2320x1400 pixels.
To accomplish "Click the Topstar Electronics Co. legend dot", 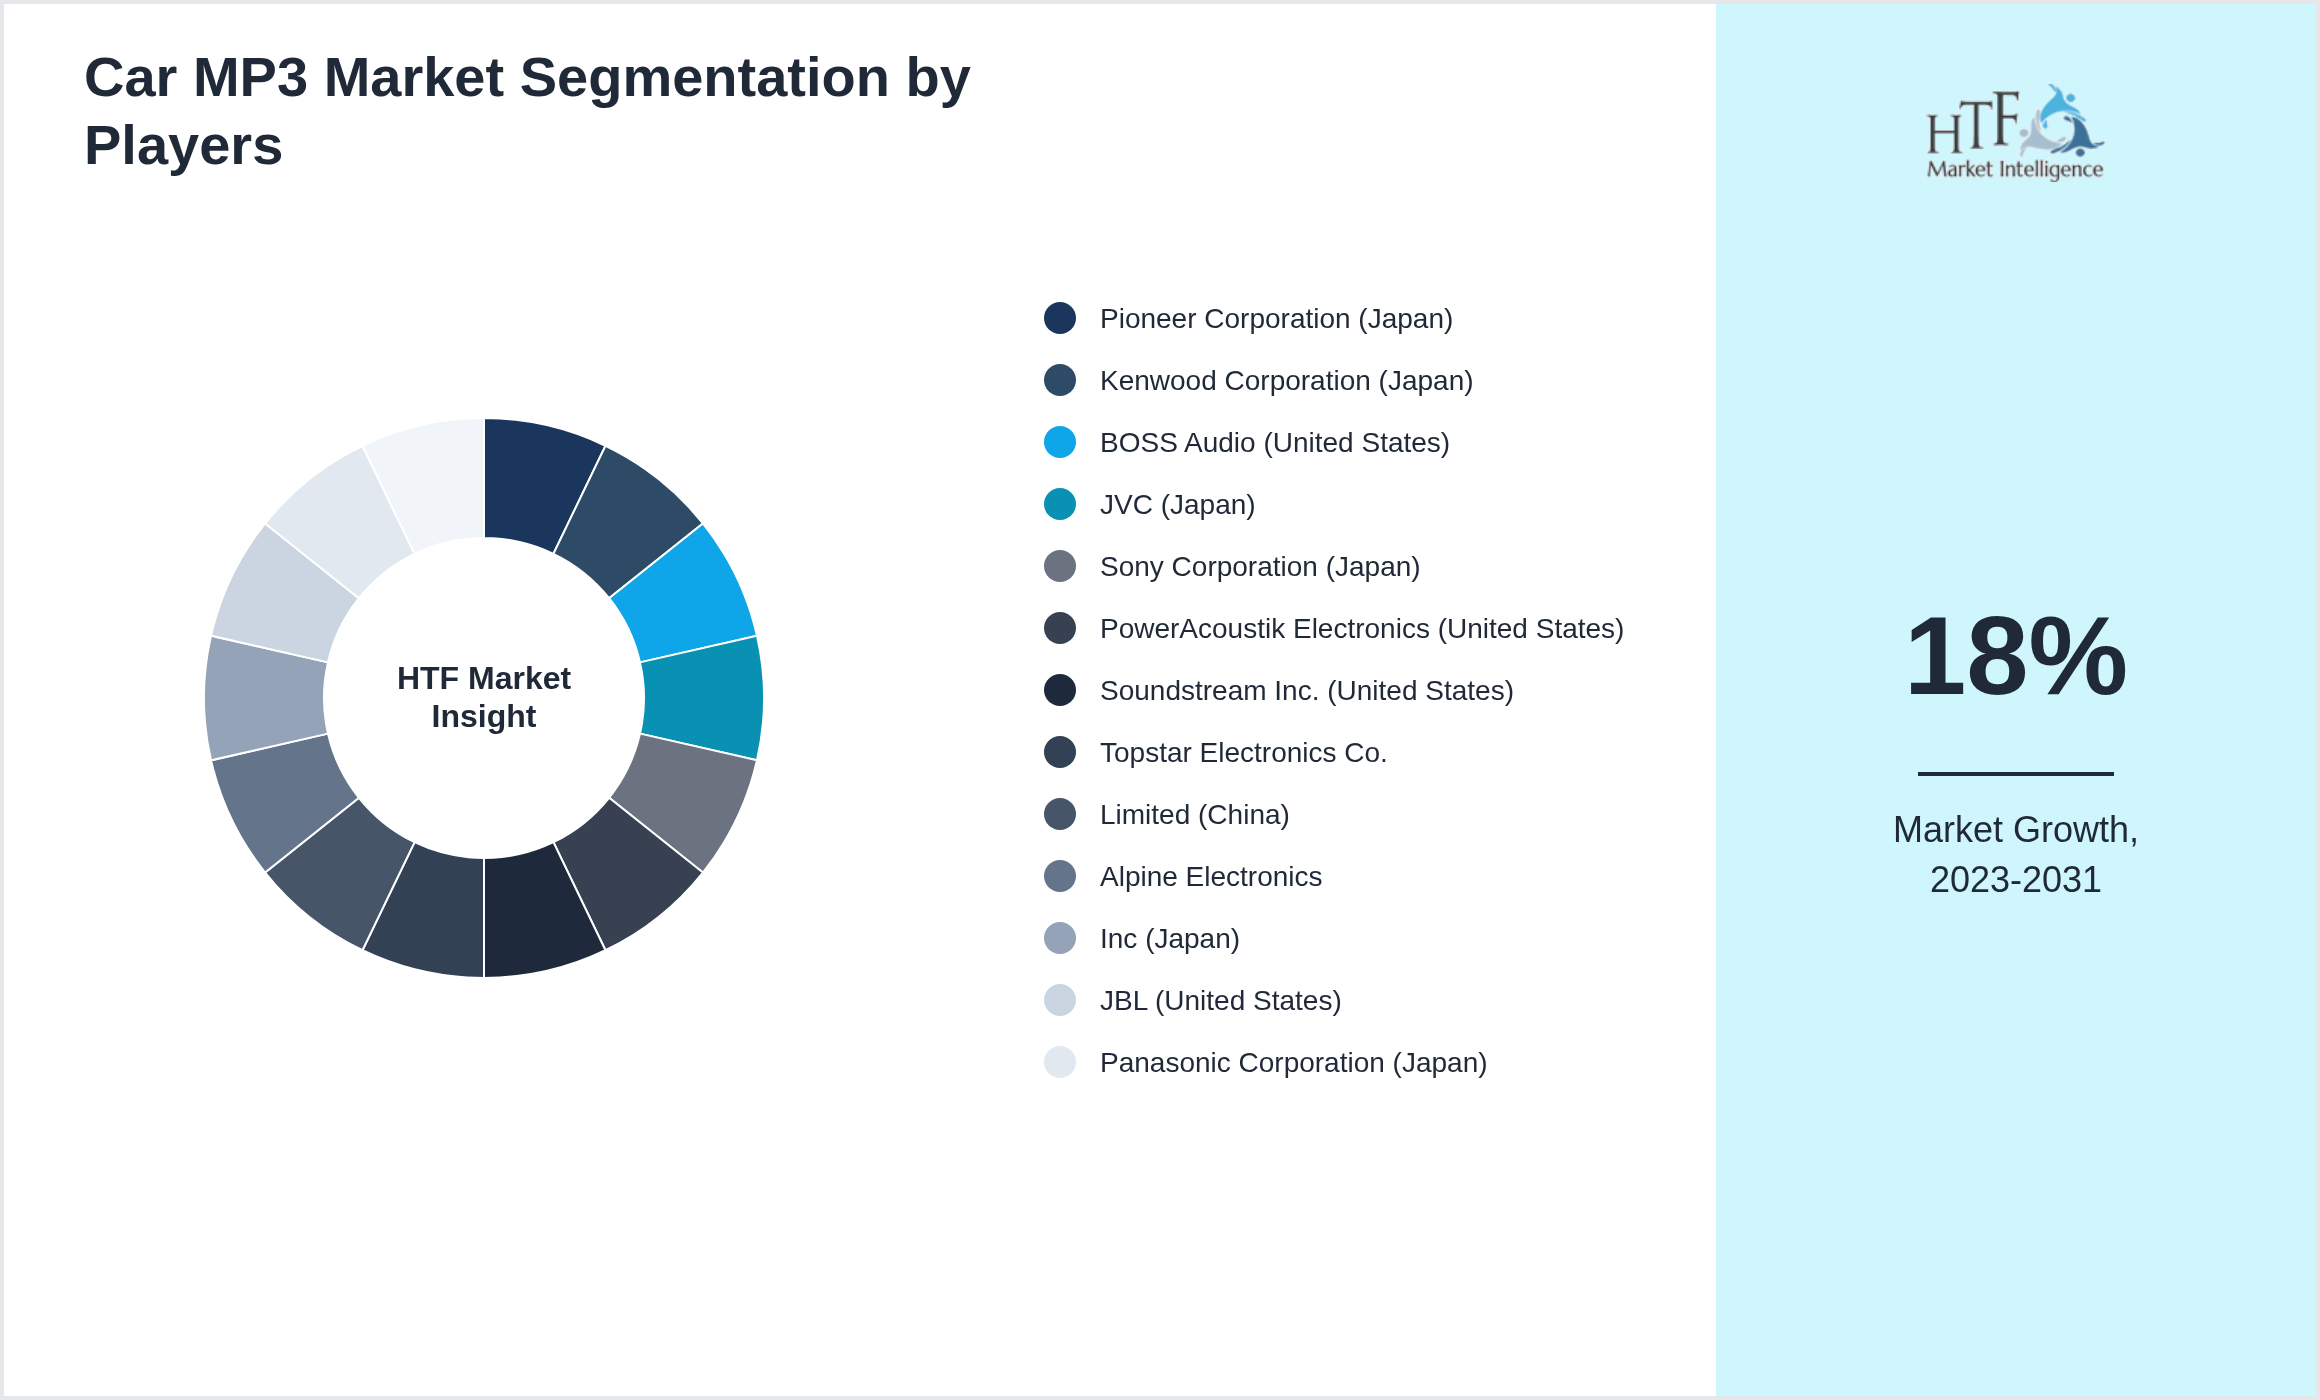I will [1060, 752].
